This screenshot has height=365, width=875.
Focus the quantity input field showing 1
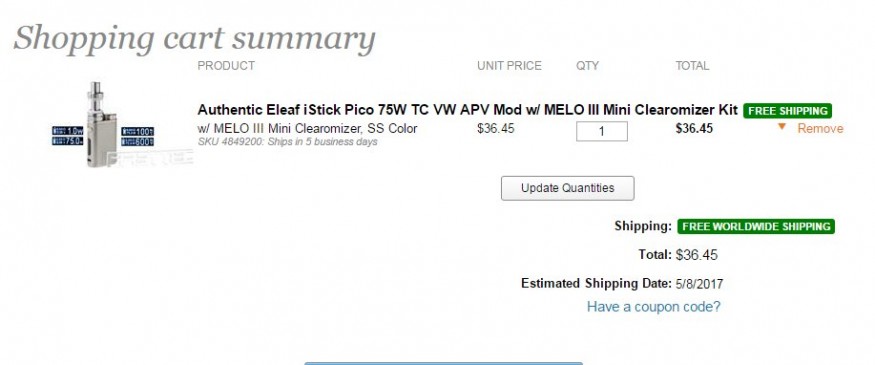click(602, 131)
